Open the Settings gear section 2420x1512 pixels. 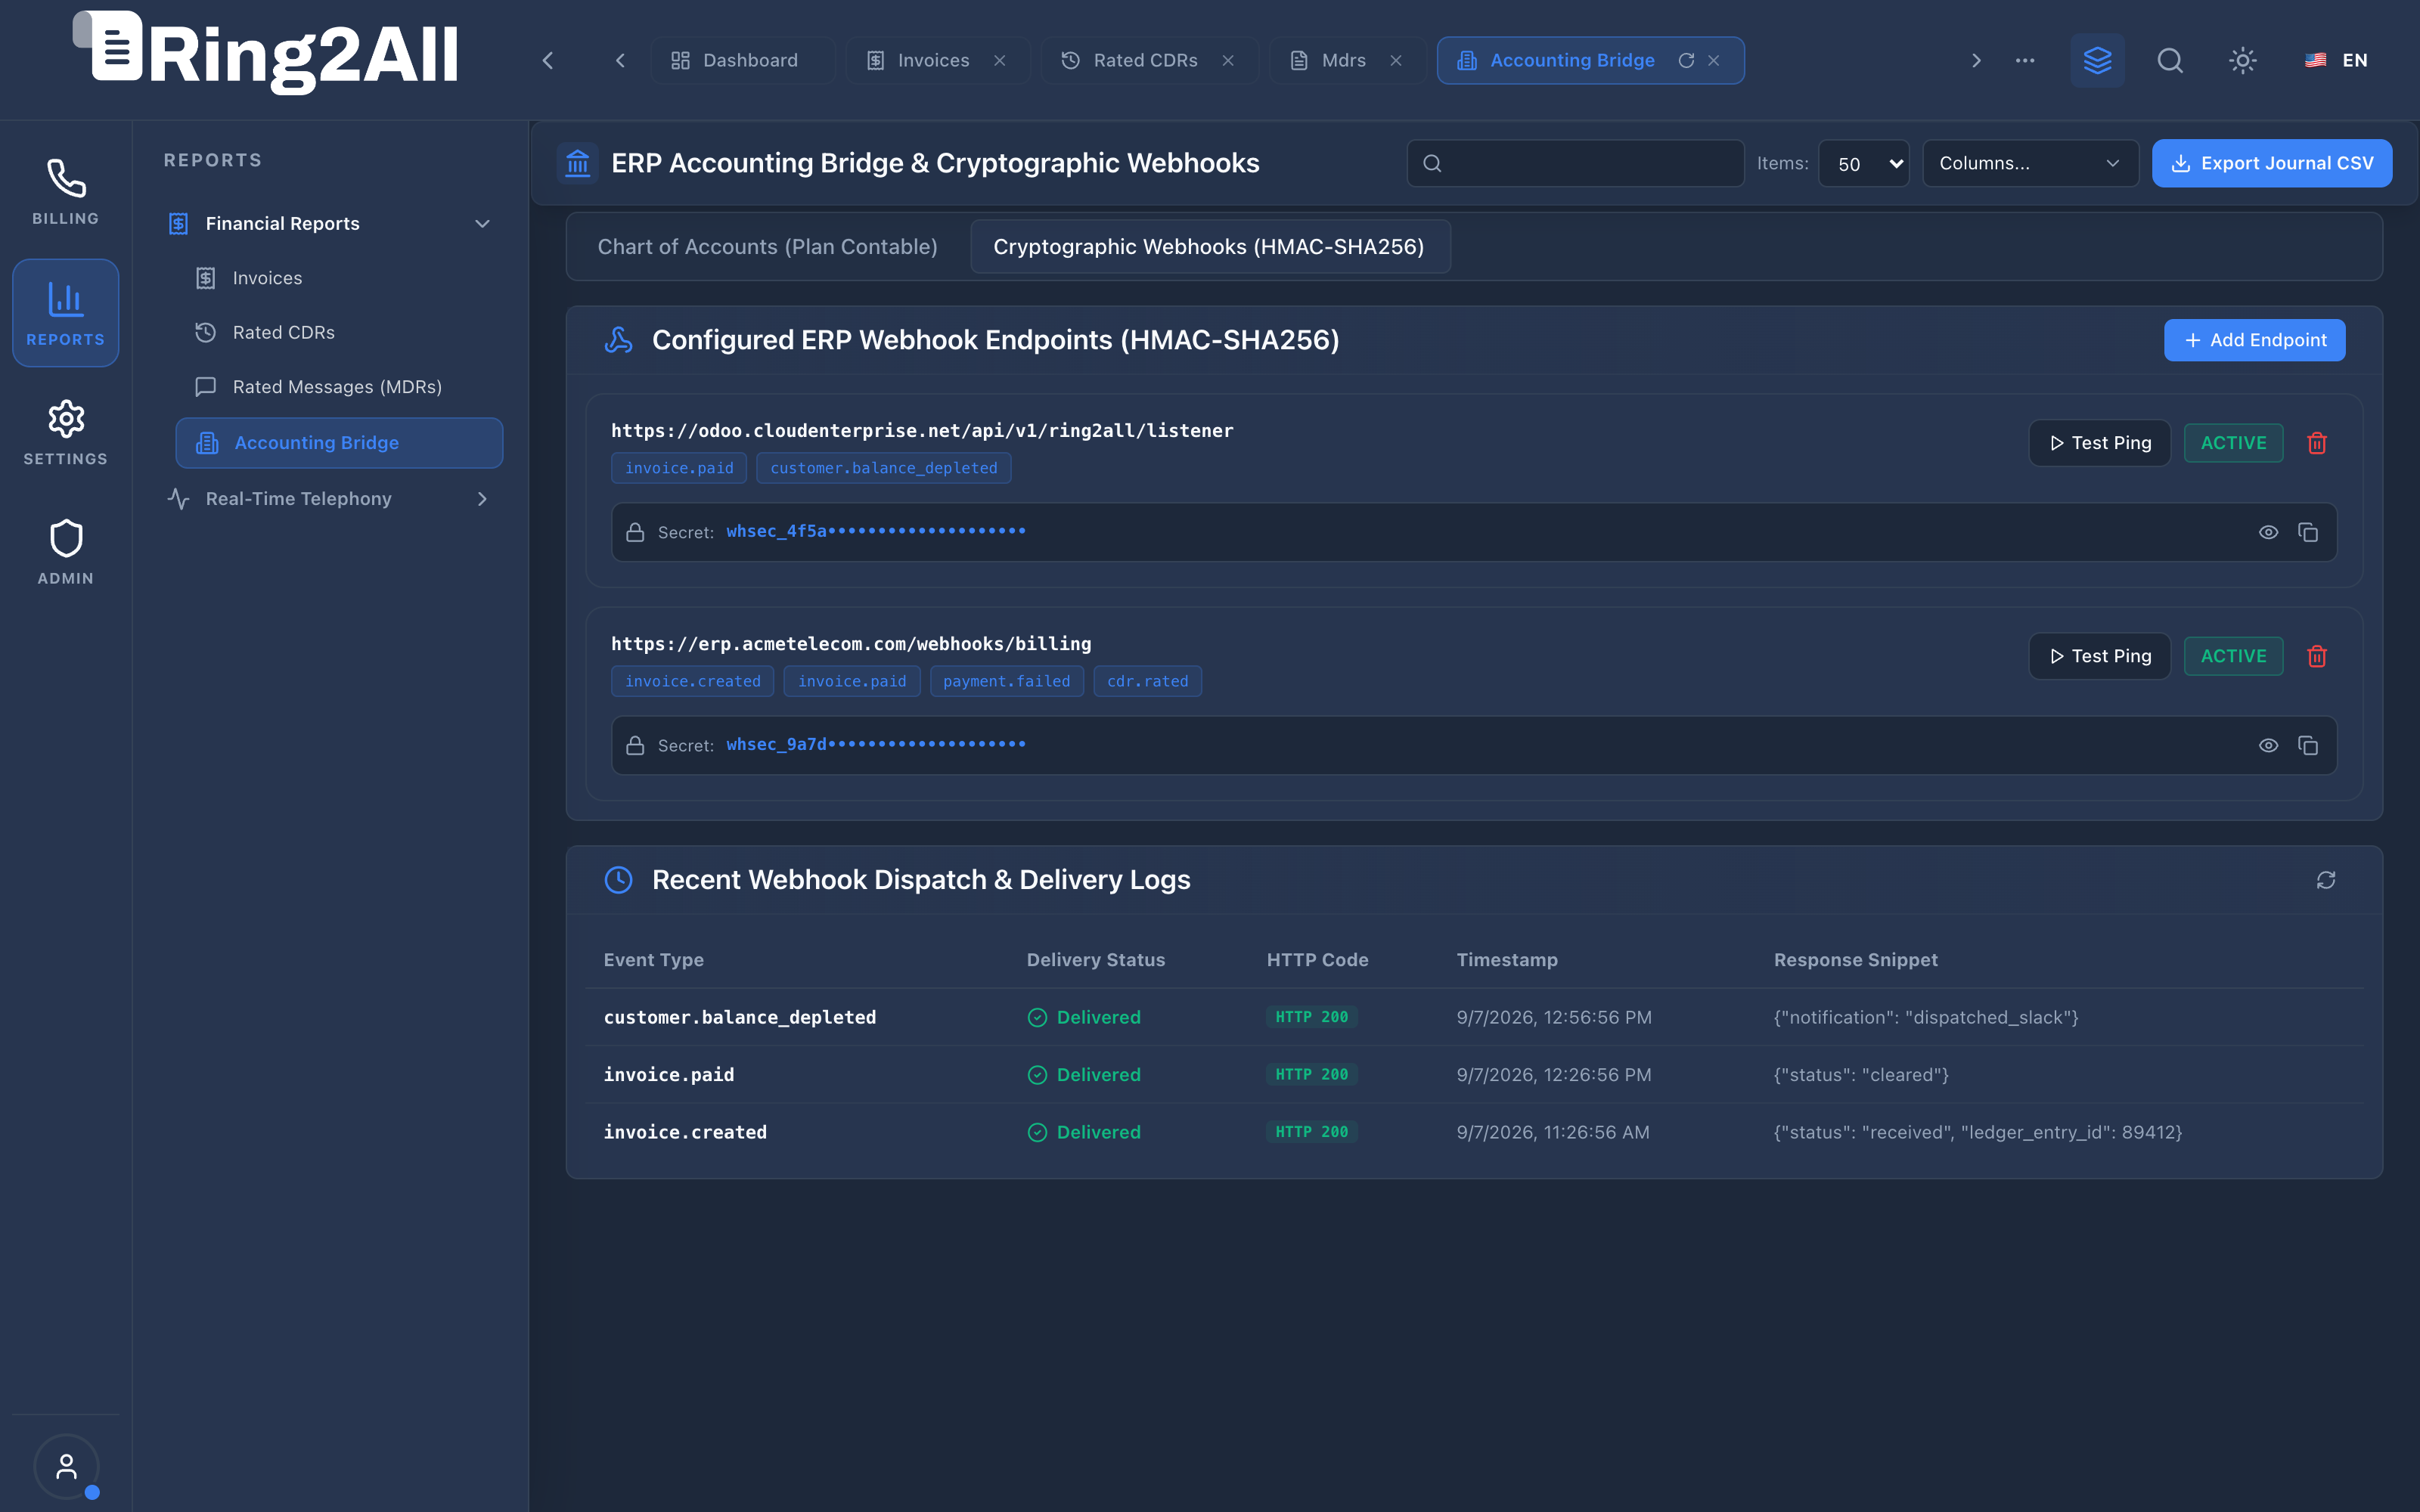pyautogui.click(x=65, y=433)
